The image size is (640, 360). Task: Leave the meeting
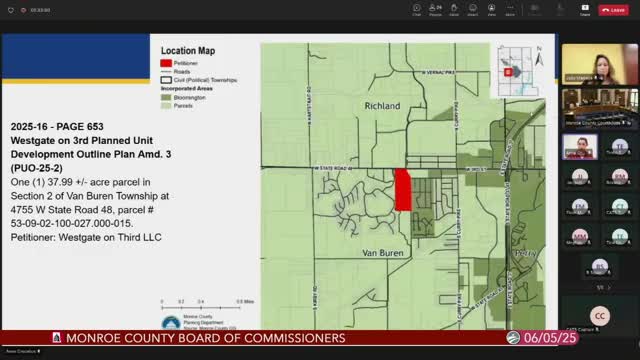tap(613, 10)
